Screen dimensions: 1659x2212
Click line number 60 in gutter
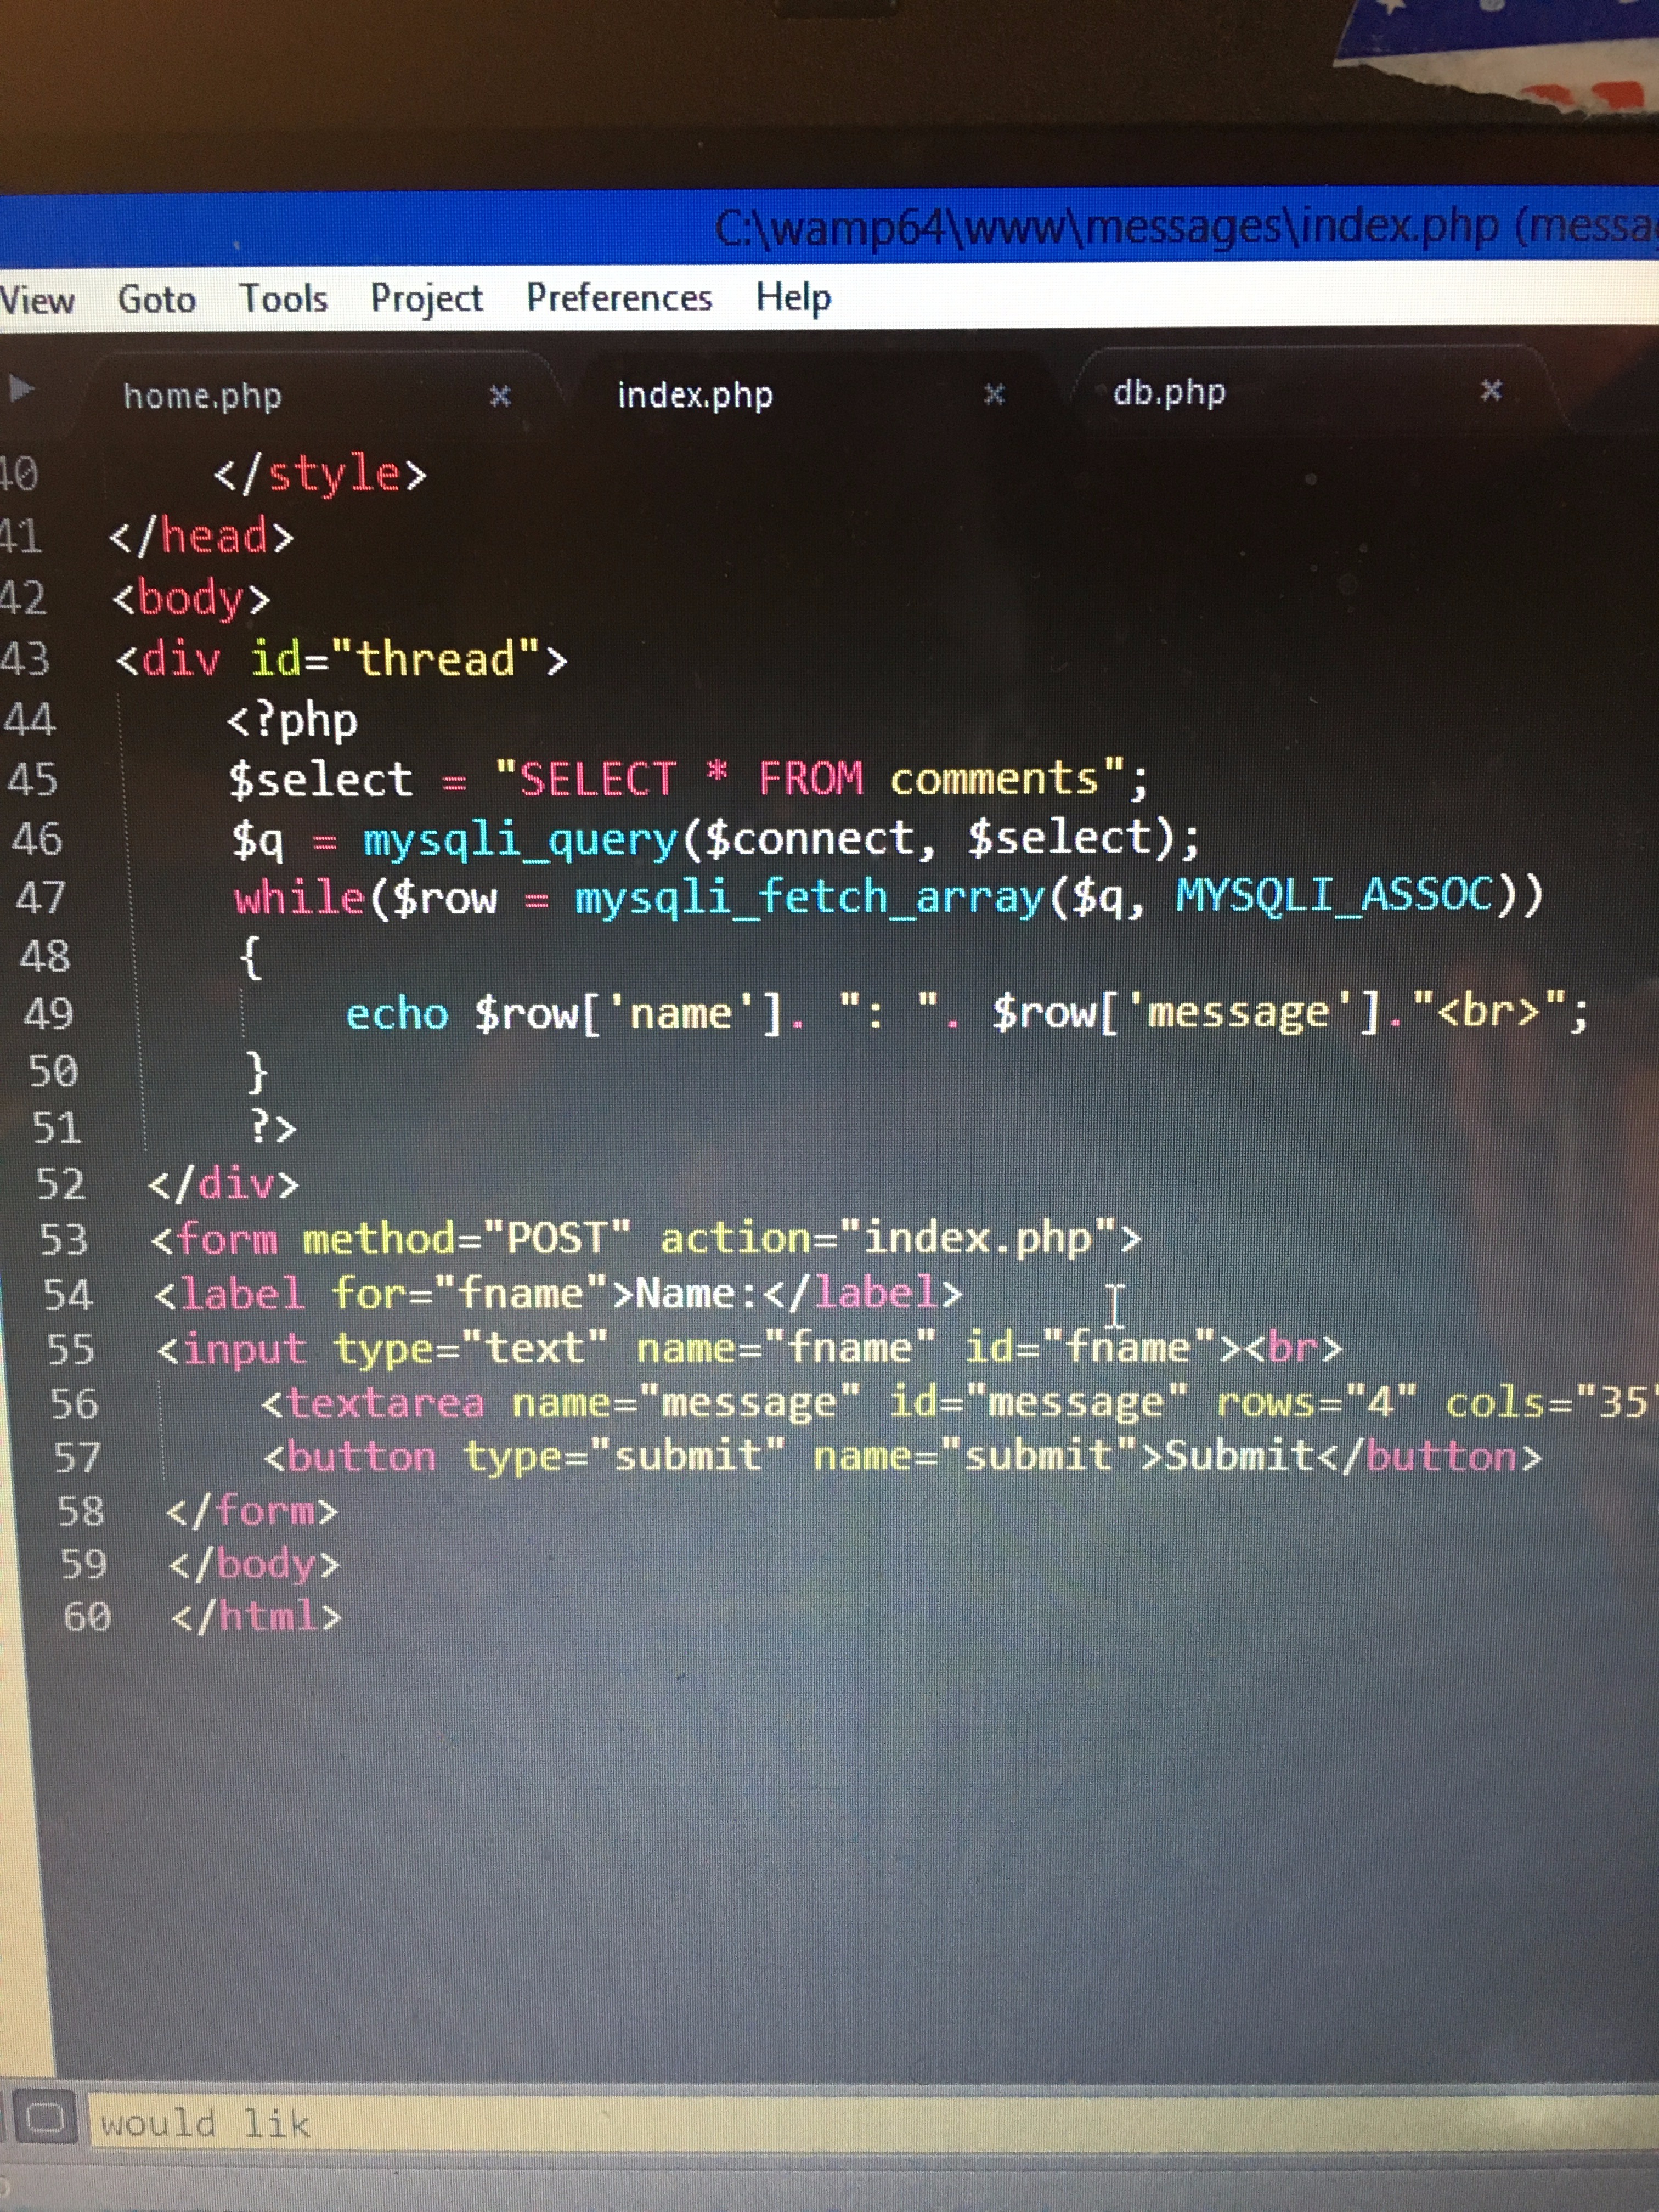[87, 1617]
